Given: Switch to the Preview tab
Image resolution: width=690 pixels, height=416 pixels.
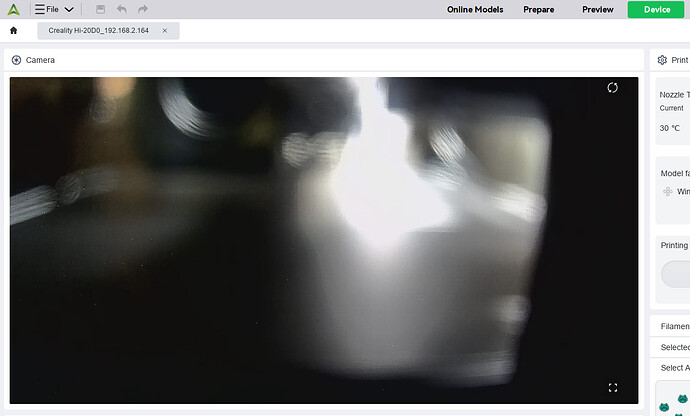Looking at the screenshot, I should tap(598, 9).
